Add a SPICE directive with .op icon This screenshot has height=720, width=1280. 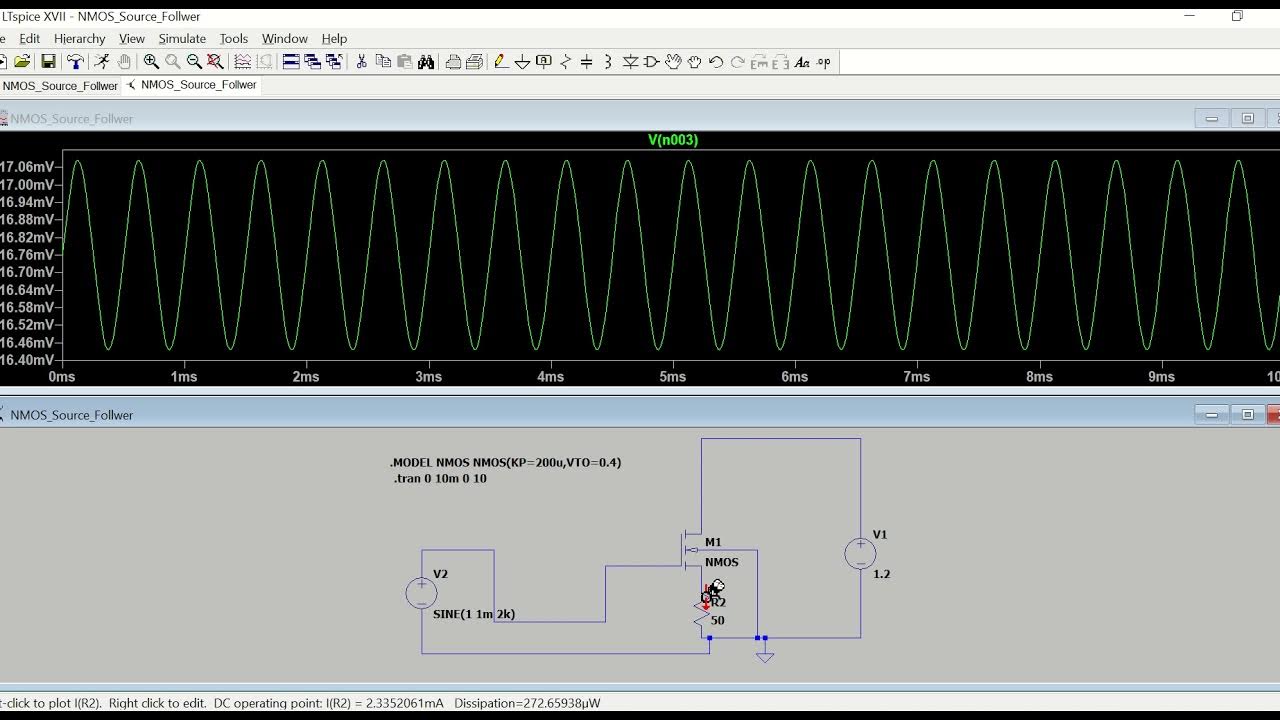(x=823, y=62)
